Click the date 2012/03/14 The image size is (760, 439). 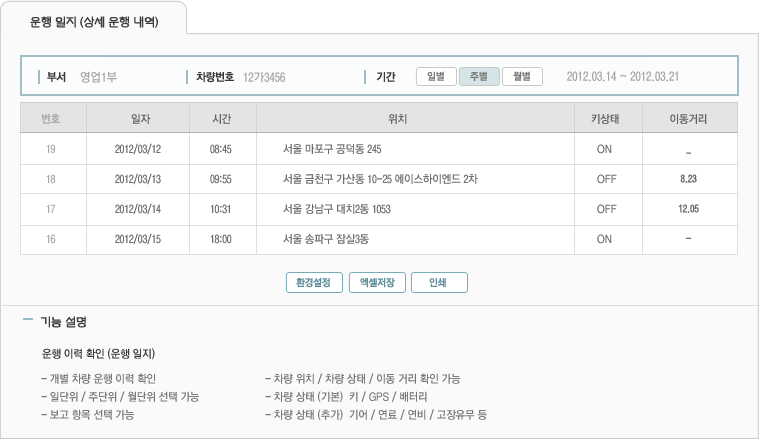[138, 209]
